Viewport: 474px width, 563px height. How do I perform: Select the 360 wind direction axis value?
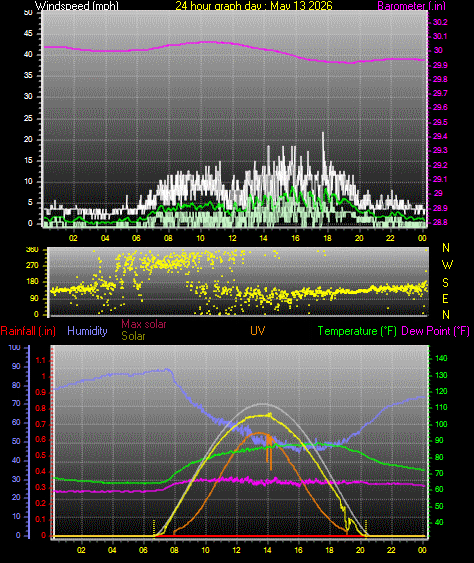33,250
